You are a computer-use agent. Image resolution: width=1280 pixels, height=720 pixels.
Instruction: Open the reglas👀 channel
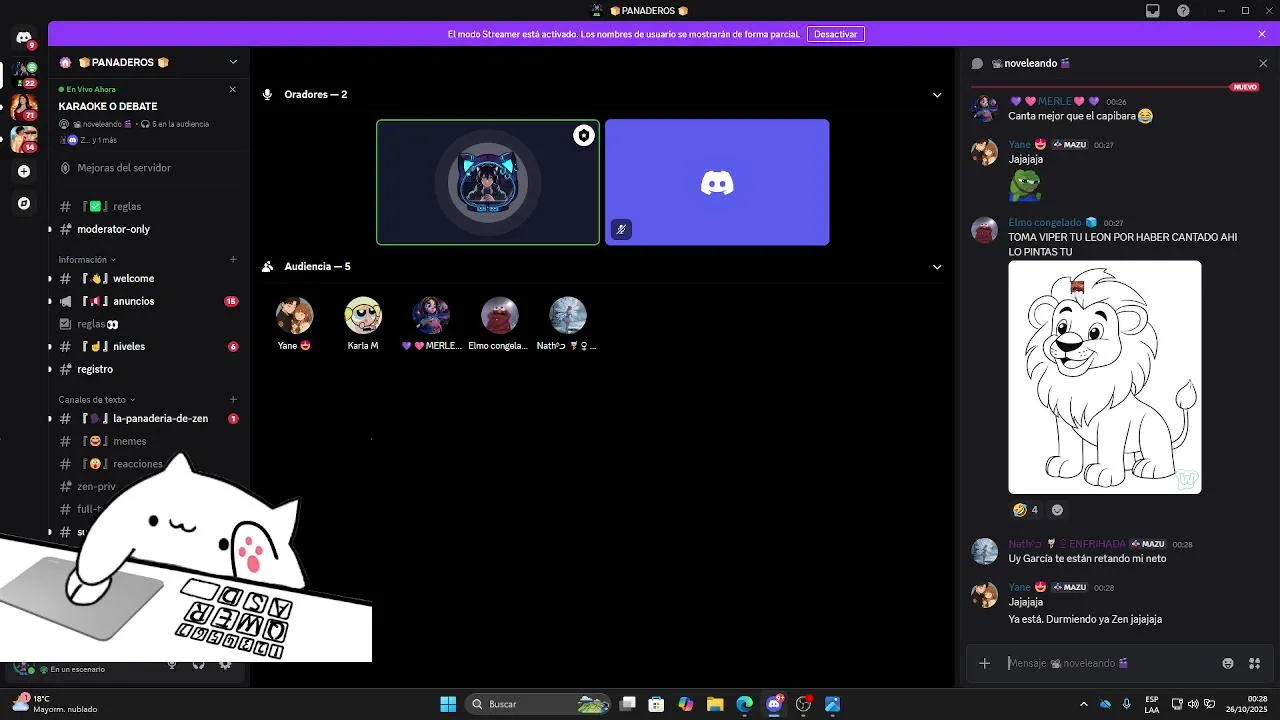(x=98, y=324)
